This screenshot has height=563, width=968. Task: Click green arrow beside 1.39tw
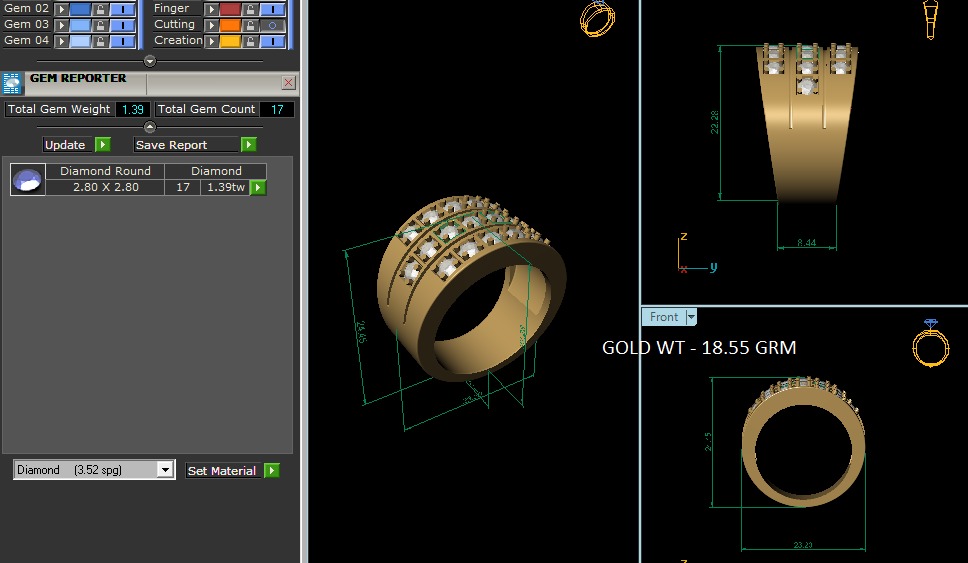click(x=258, y=187)
